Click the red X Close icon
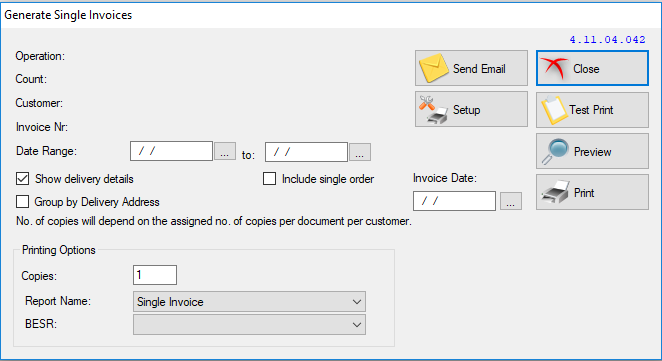 point(554,68)
